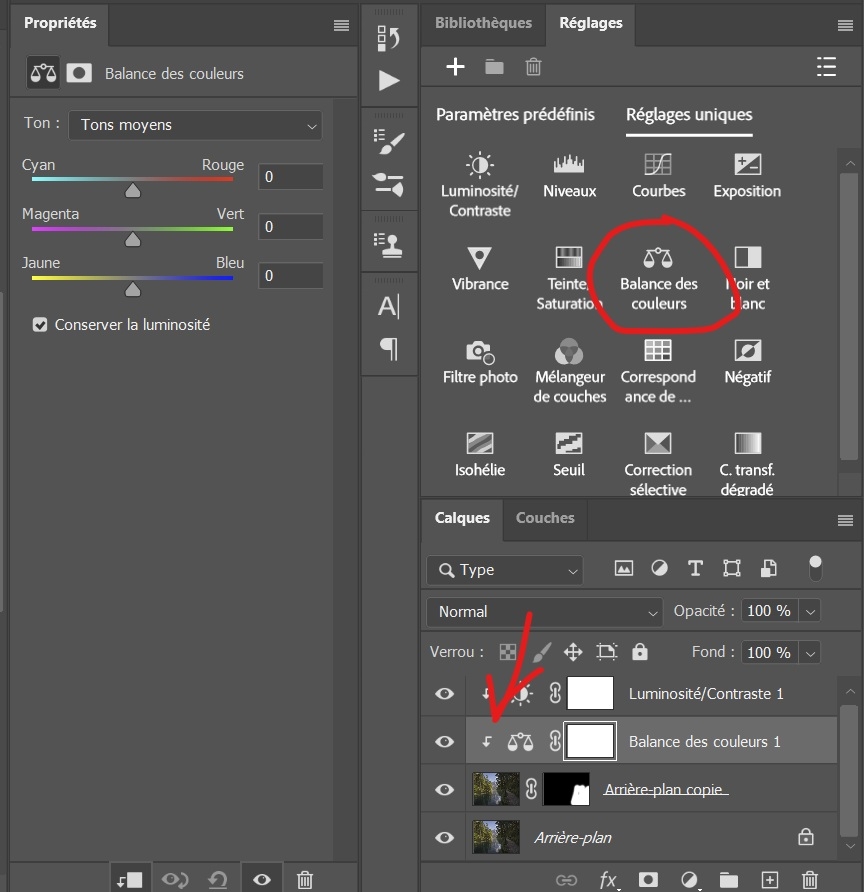Image resolution: width=864 pixels, height=892 pixels.
Task: Open the layer filter Type dropdown
Action: [x=505, y=570]
